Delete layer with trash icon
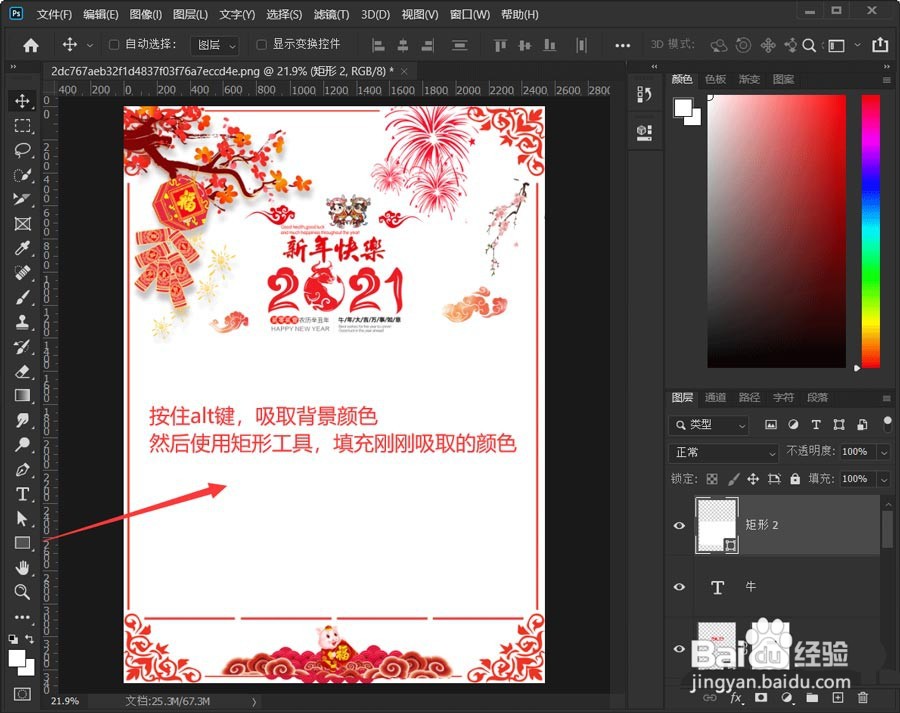This screenshot has height=713, width=900. coord(863,698)
